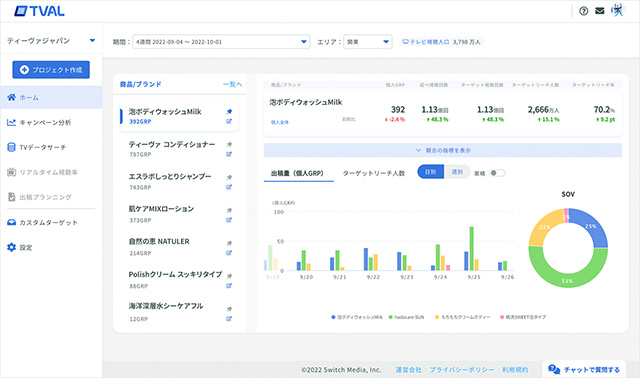The image size is (640, 378).
Task: Open the プライバシーポリシー footer link
Action: 462,369
